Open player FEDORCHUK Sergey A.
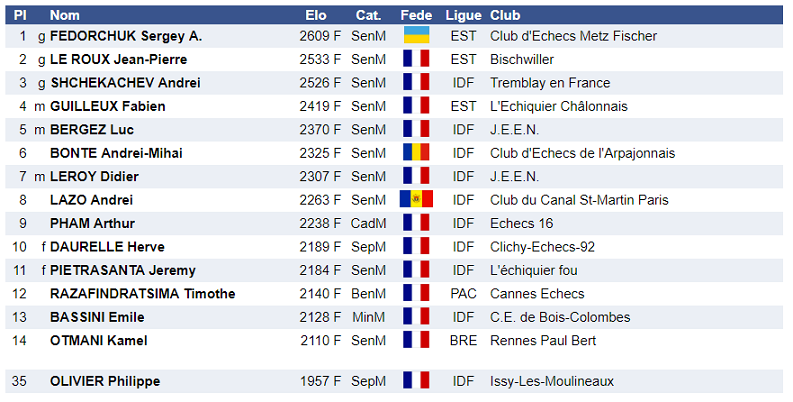 coord(126,36)
